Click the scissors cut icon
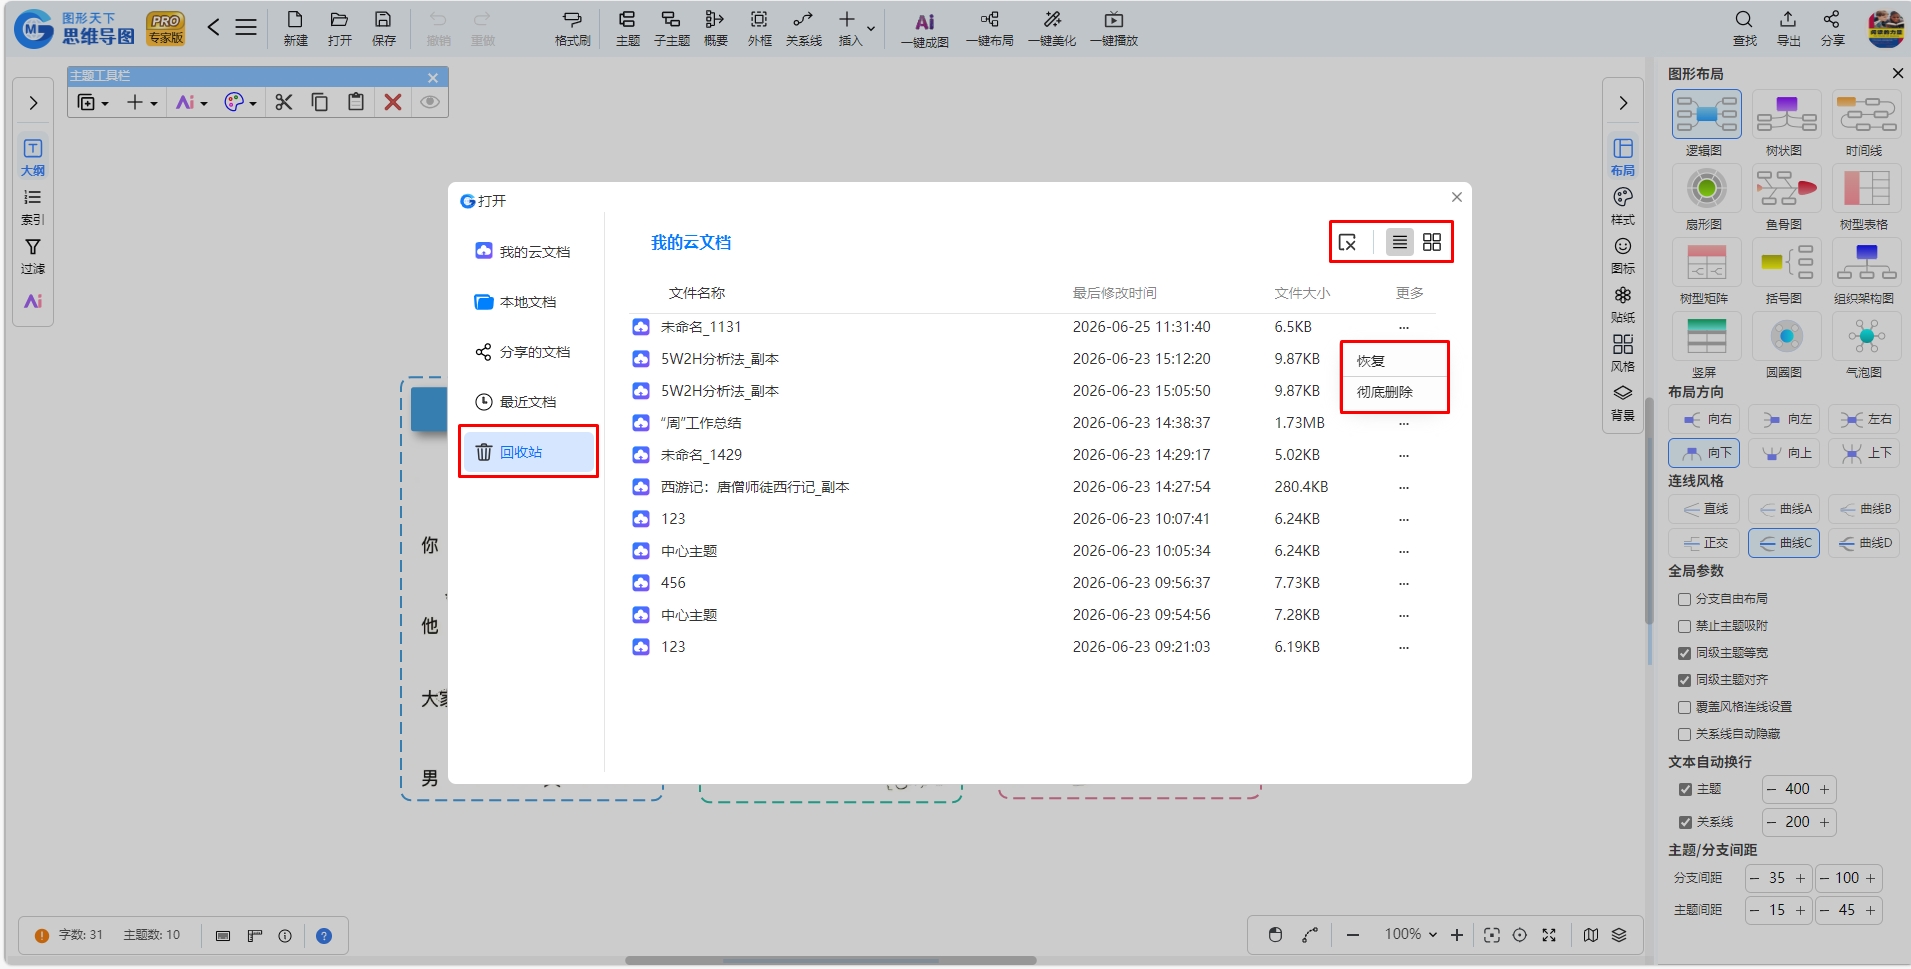This screenshot has height=969, width=1911. pos(284,102)
